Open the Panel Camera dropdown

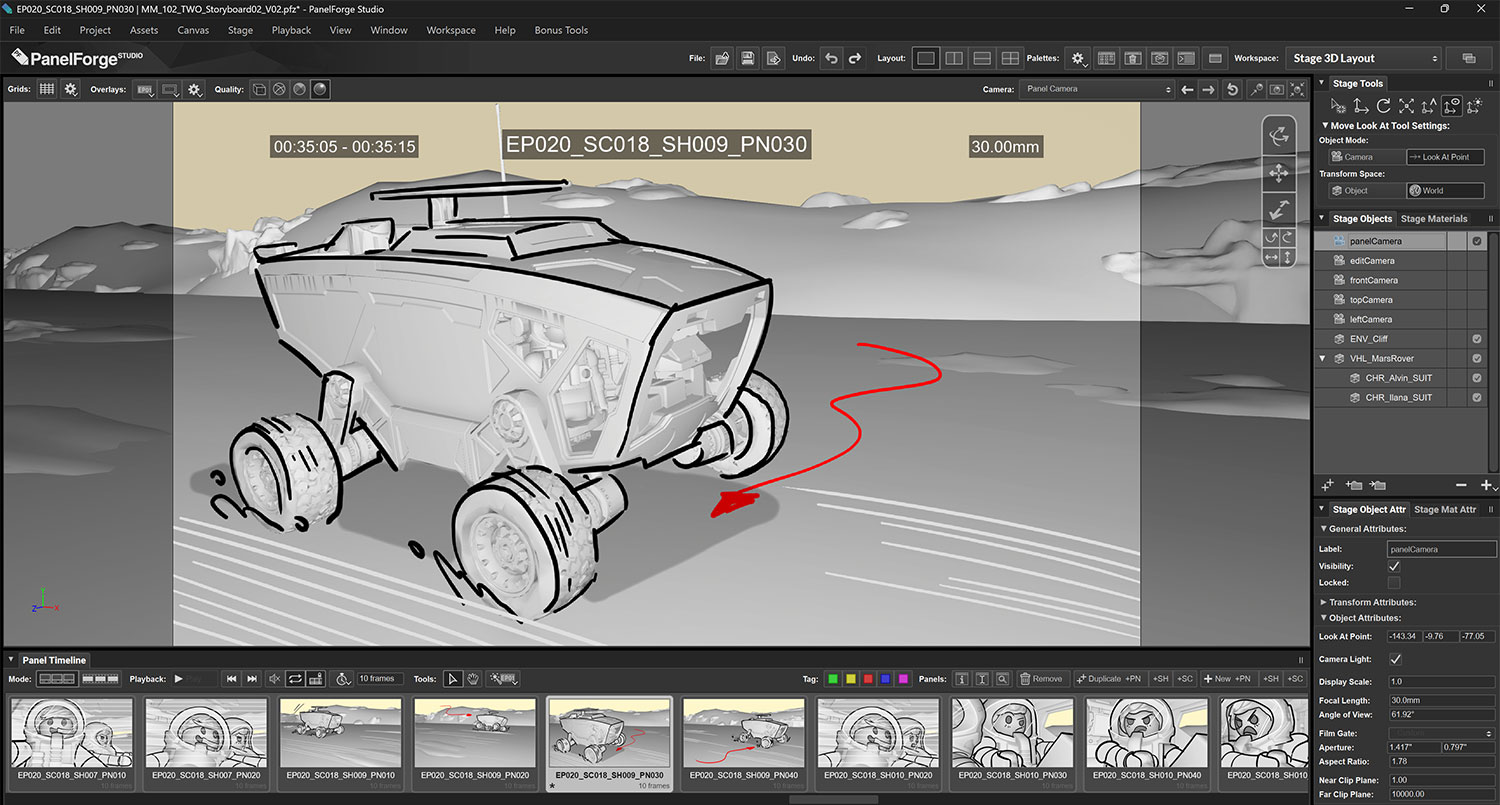pyautogui.click(x=1096, y=89)
